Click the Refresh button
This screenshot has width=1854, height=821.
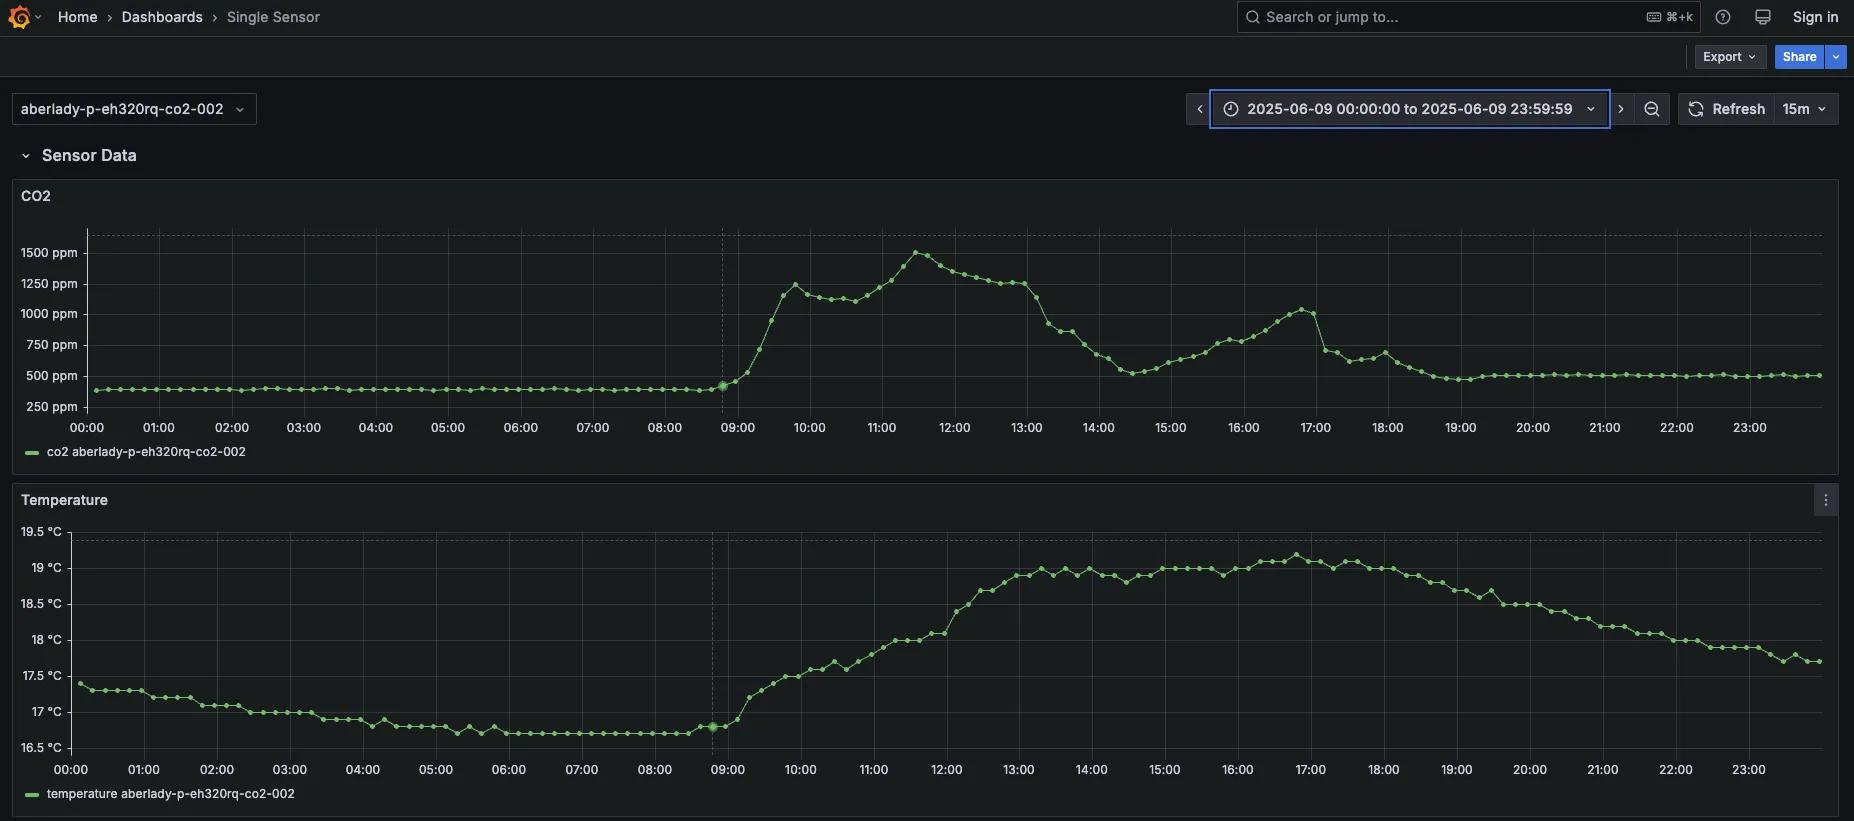pyautogui.click(x=1727, y=109)
